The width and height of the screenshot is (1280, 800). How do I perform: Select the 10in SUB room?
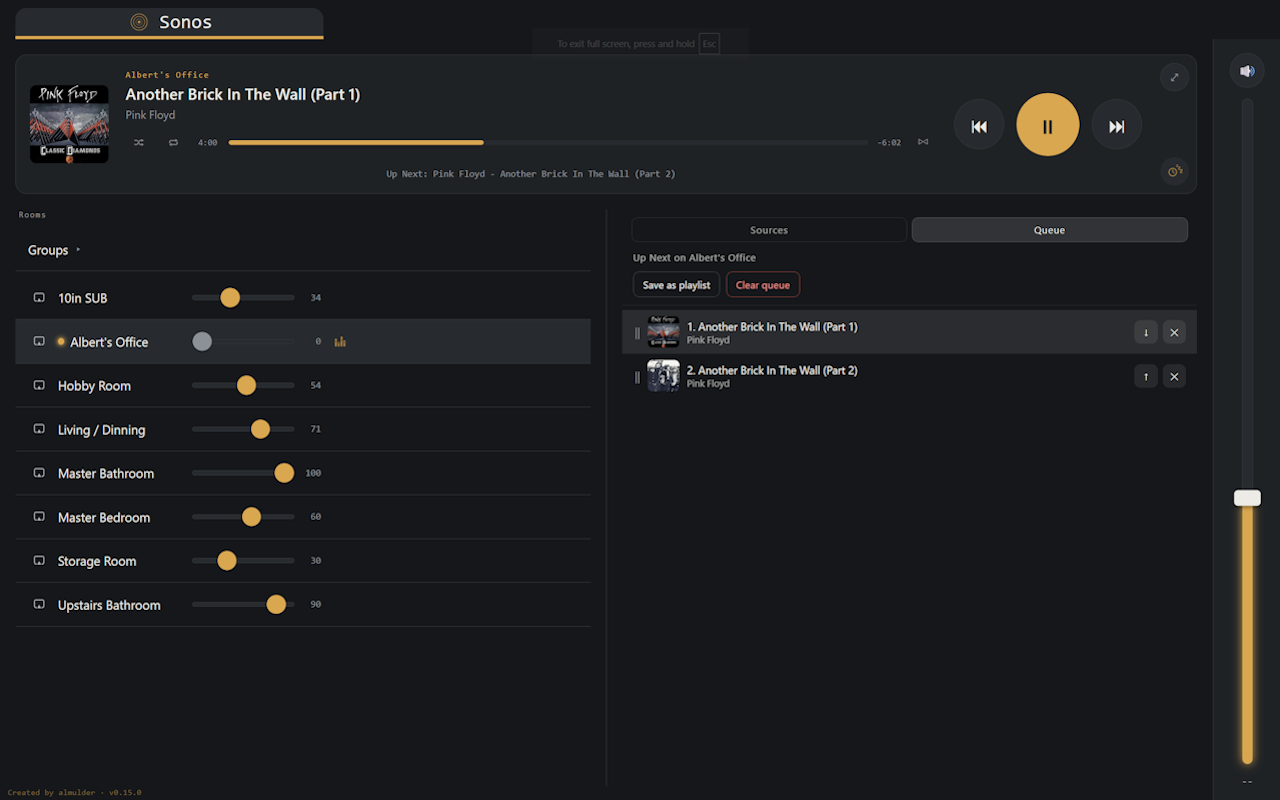tap(82, 298)
